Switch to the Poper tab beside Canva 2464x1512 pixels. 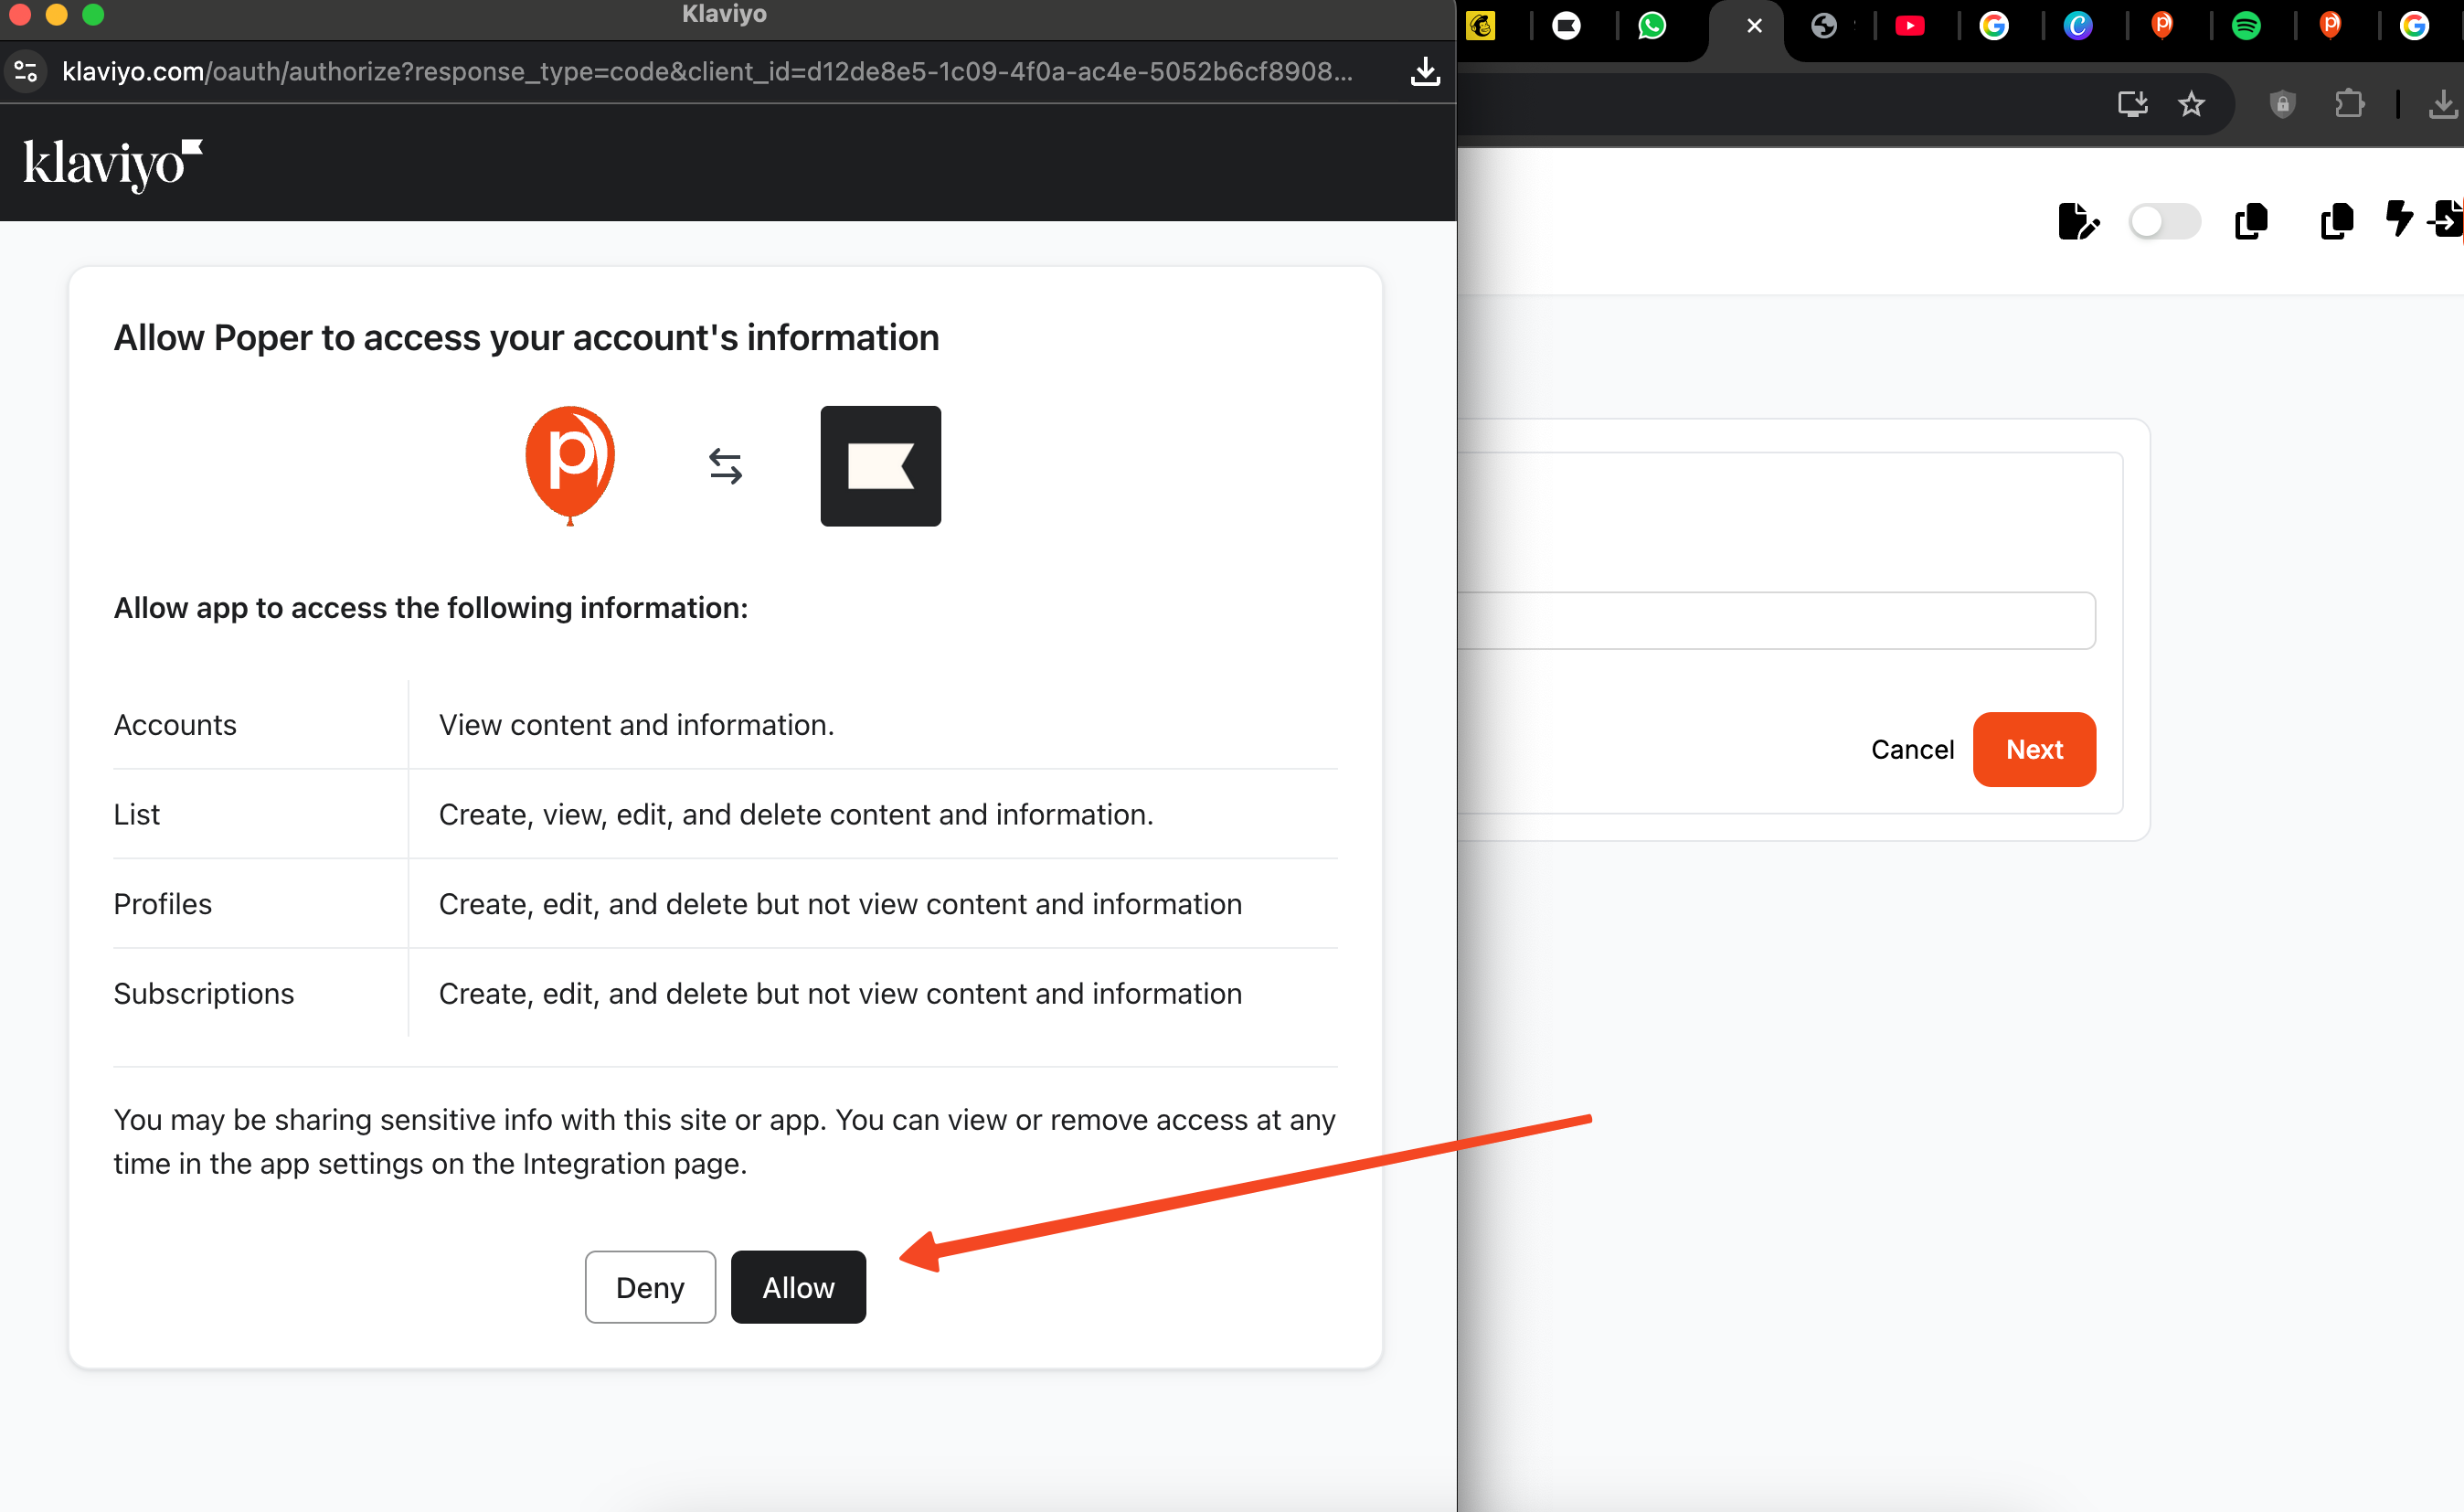click(2162, 26)
